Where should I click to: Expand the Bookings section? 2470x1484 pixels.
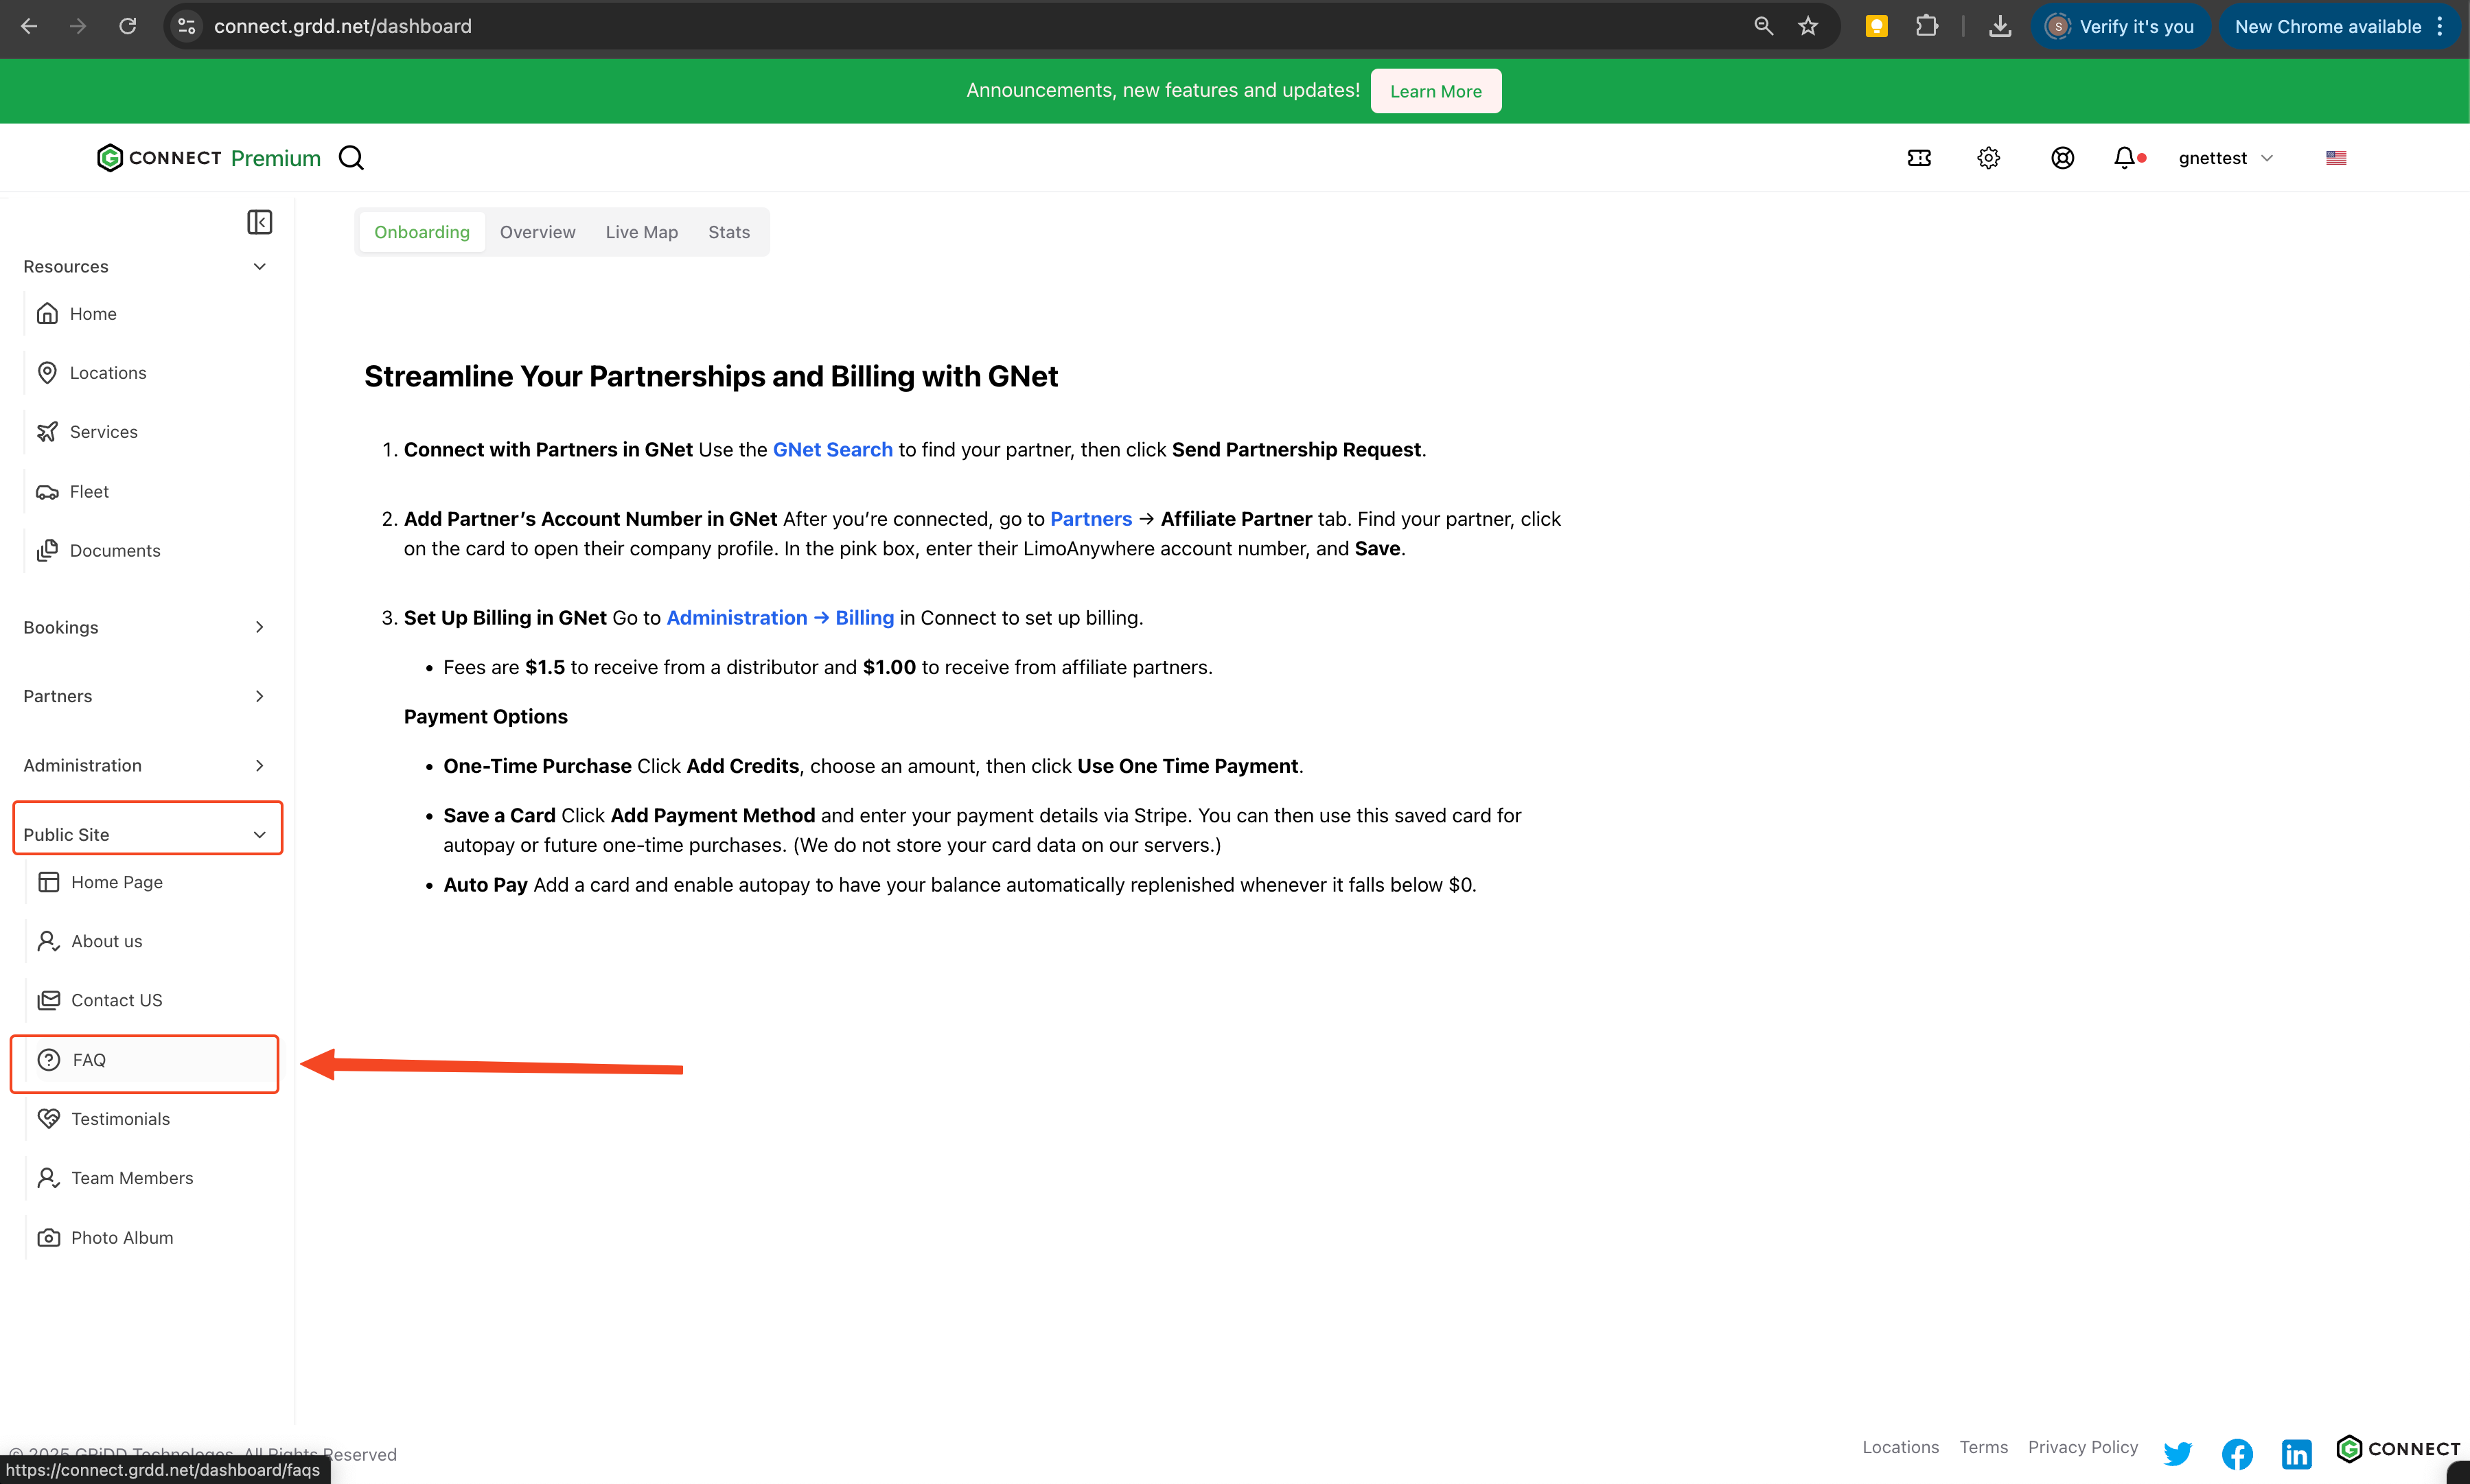259,627
